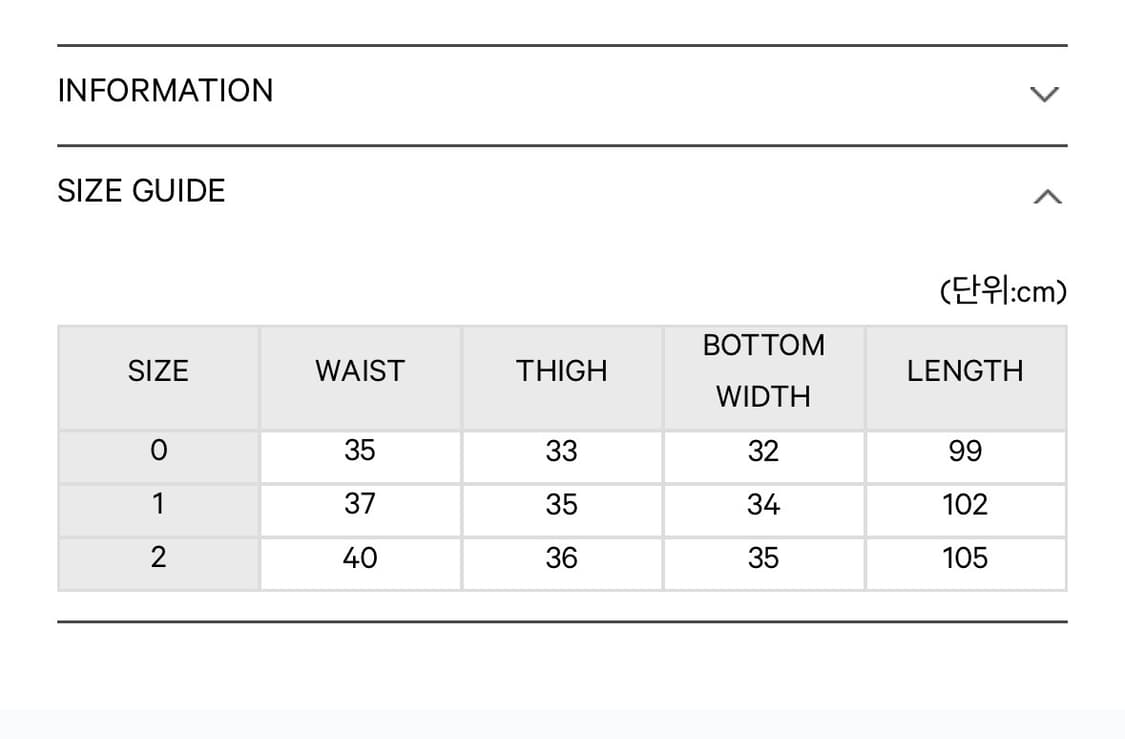Select the SIZE column header
The image size is (1125, 739).
[158, 371]
